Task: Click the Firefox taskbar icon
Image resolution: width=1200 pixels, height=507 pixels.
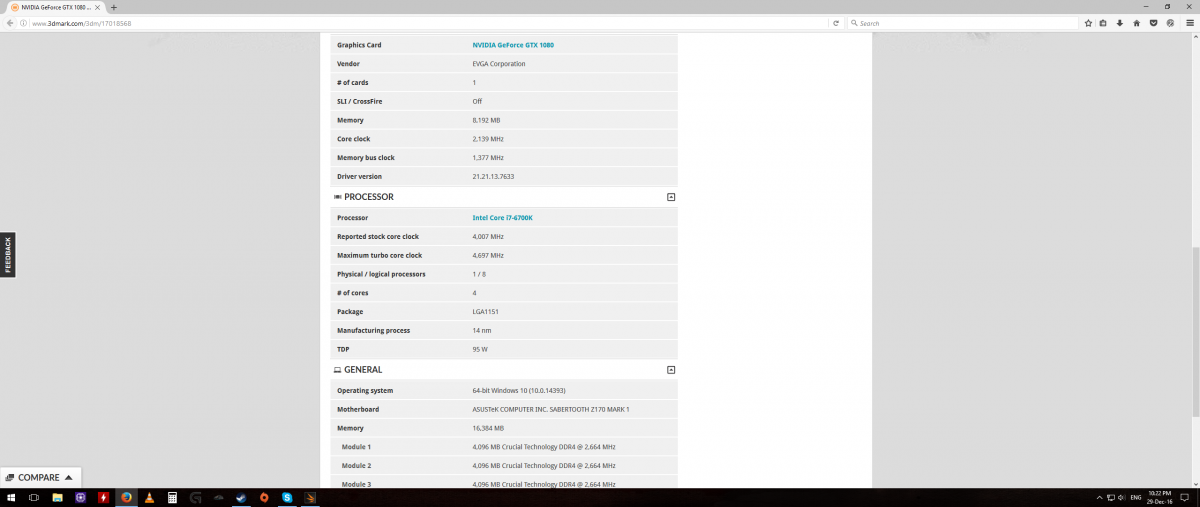Action: [126, 498]
